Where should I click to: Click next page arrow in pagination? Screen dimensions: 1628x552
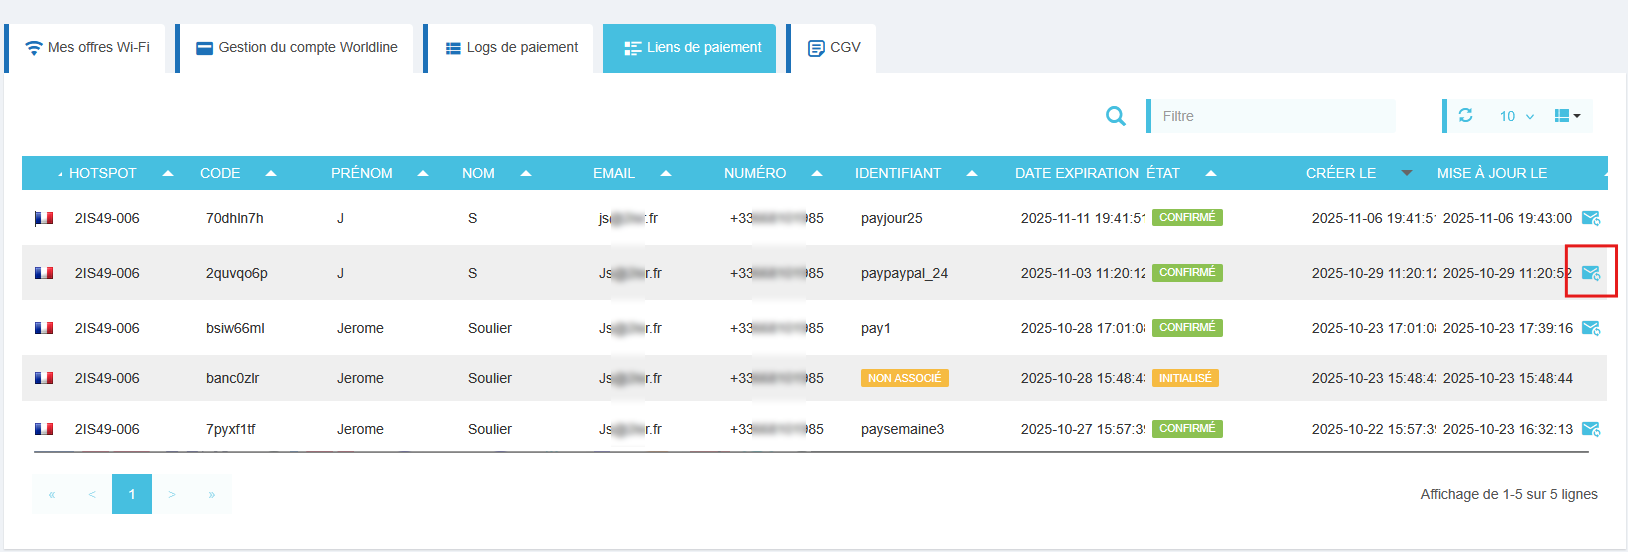coord(172,494)
